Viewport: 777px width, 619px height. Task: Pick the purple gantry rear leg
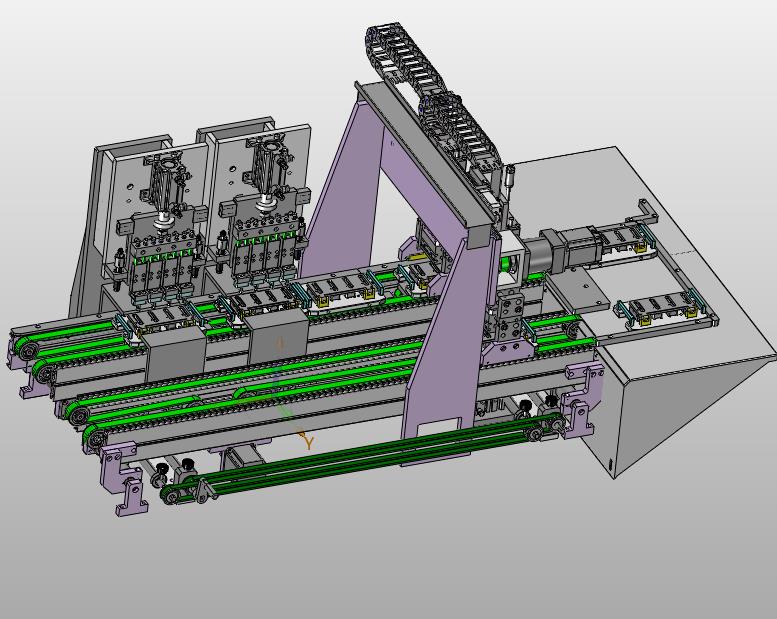pos(342,193)
